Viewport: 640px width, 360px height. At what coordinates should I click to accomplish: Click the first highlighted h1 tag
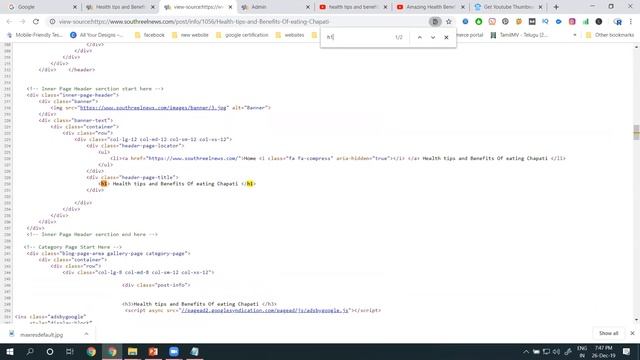pos(104,184)
